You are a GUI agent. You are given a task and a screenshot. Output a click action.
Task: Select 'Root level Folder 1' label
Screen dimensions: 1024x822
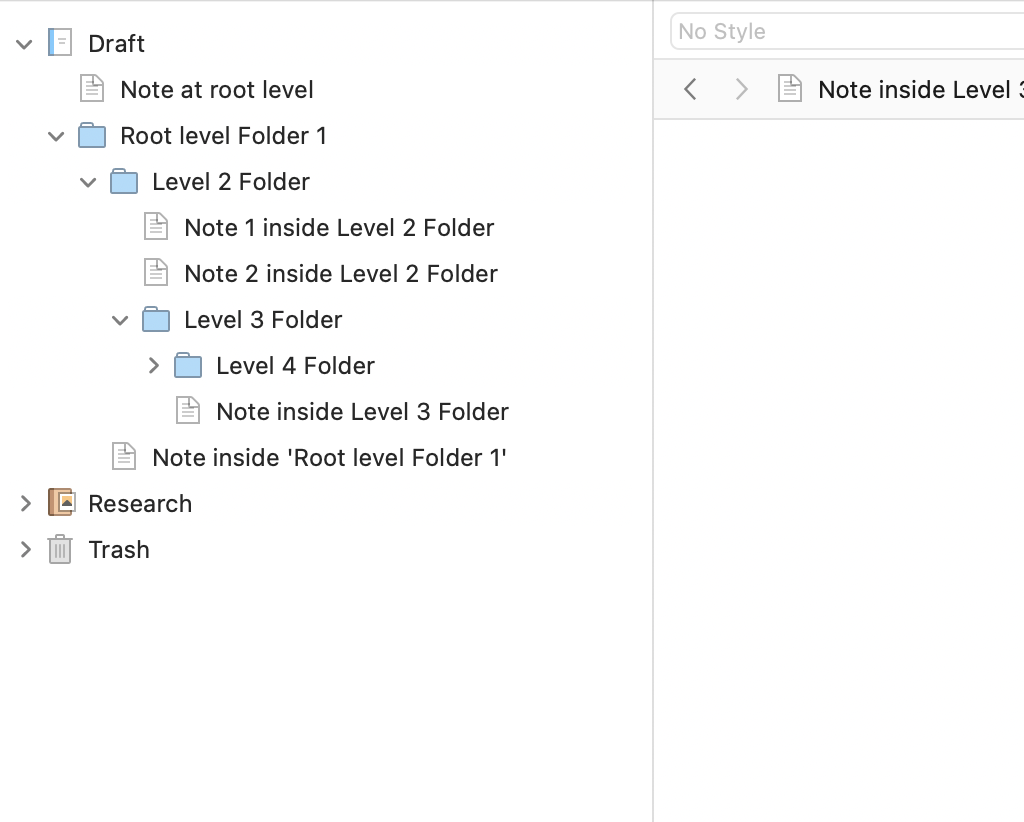[x=223, y=136]
